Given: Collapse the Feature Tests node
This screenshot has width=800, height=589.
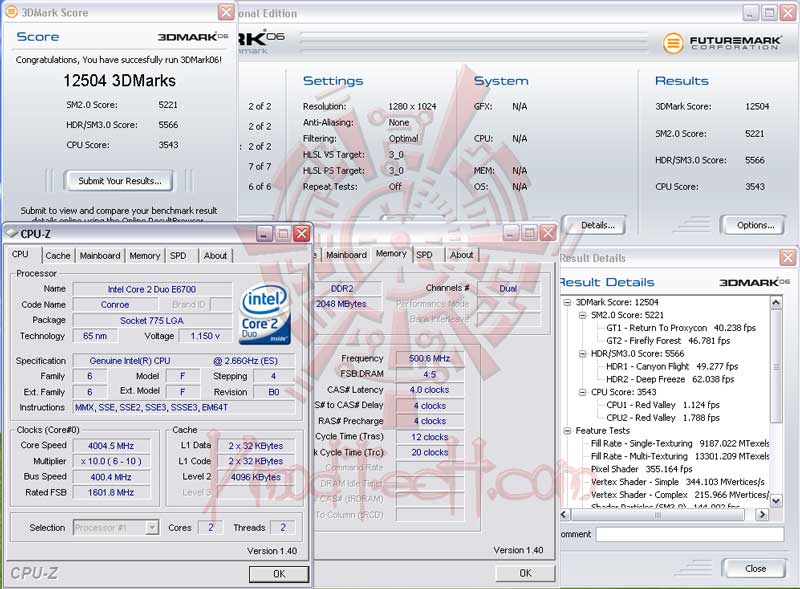Looking at the screenshot, I should [567, 430].
